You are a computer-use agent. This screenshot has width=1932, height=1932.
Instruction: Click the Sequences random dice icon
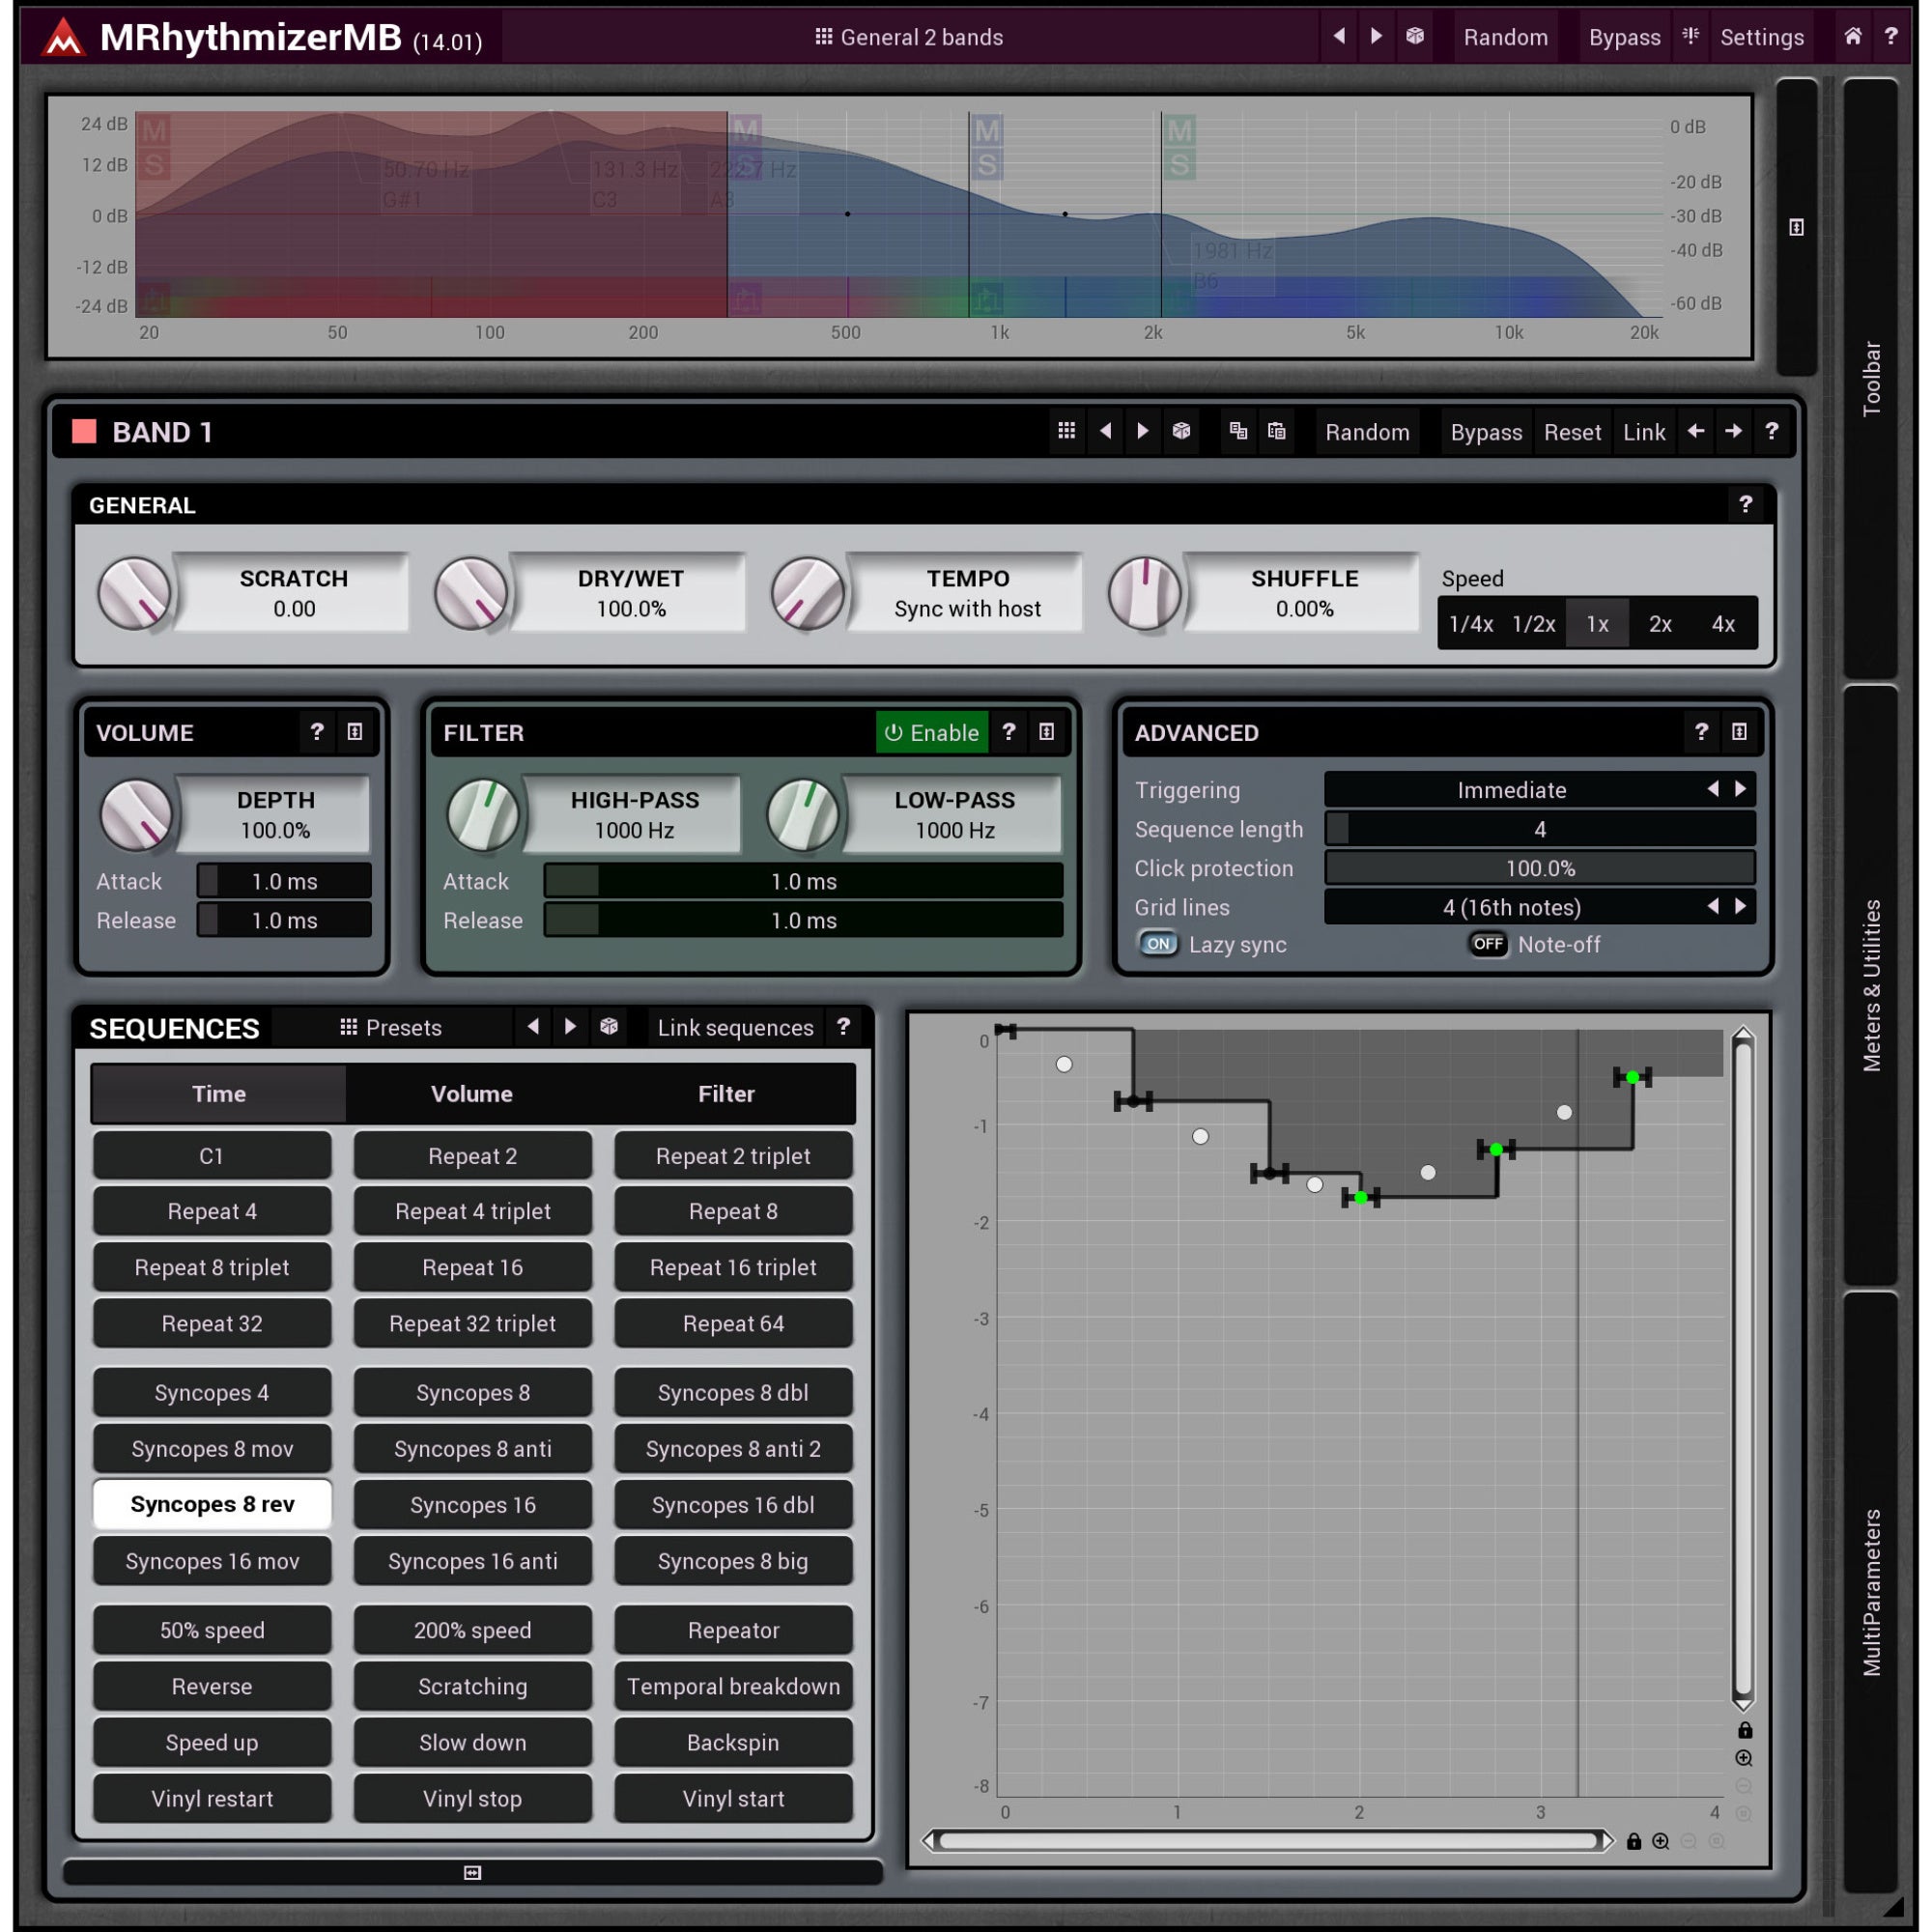[x=609, y=1027]
